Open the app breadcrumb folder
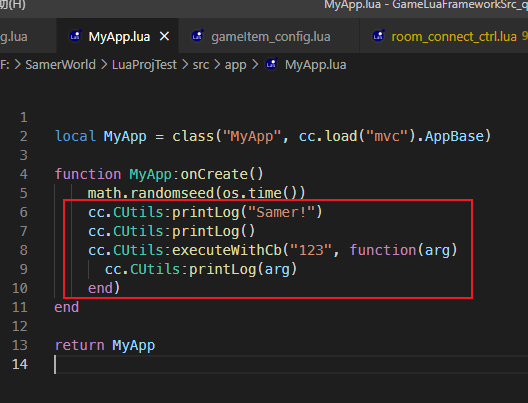The height and width of the screenshot is (403, 528). tap(235, 65)
